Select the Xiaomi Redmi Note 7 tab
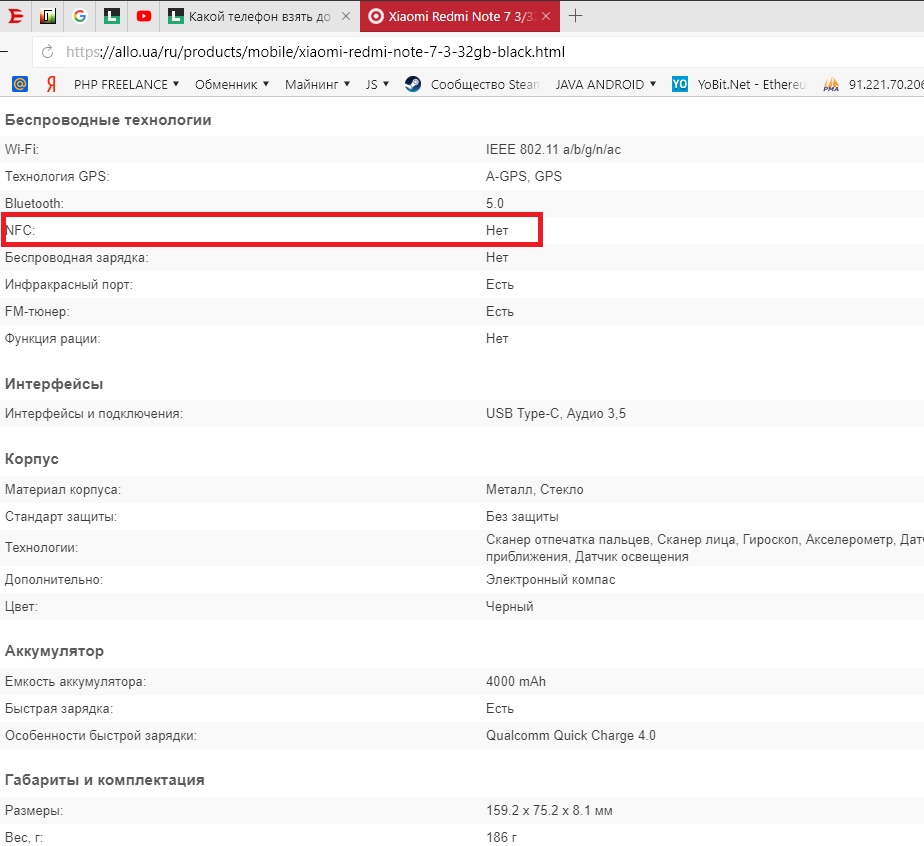The width and height of the screenshot is (924, 846). tap(460, 16)
